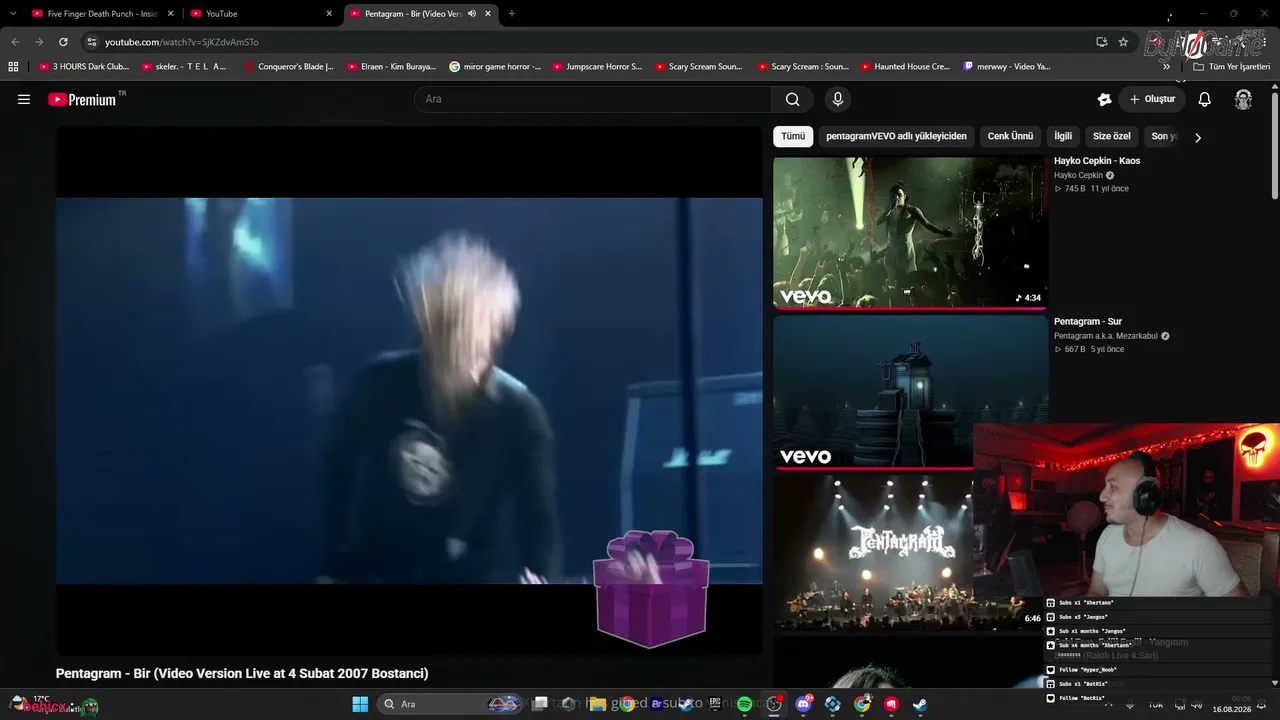Switch to the YouTube tab
The image size is (1280, 720).
point(262,14)
